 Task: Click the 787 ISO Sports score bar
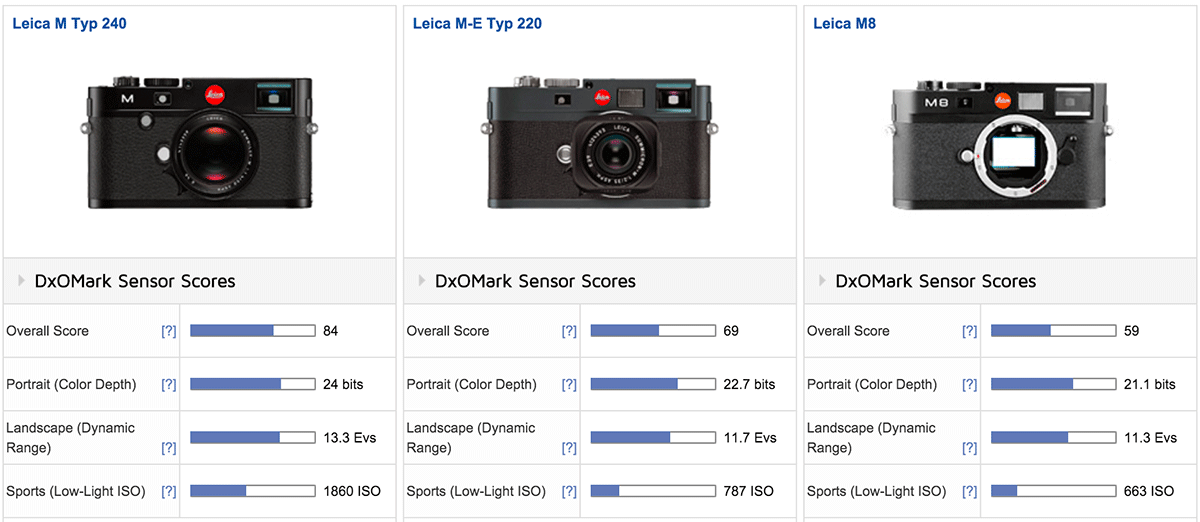point(653,491)
